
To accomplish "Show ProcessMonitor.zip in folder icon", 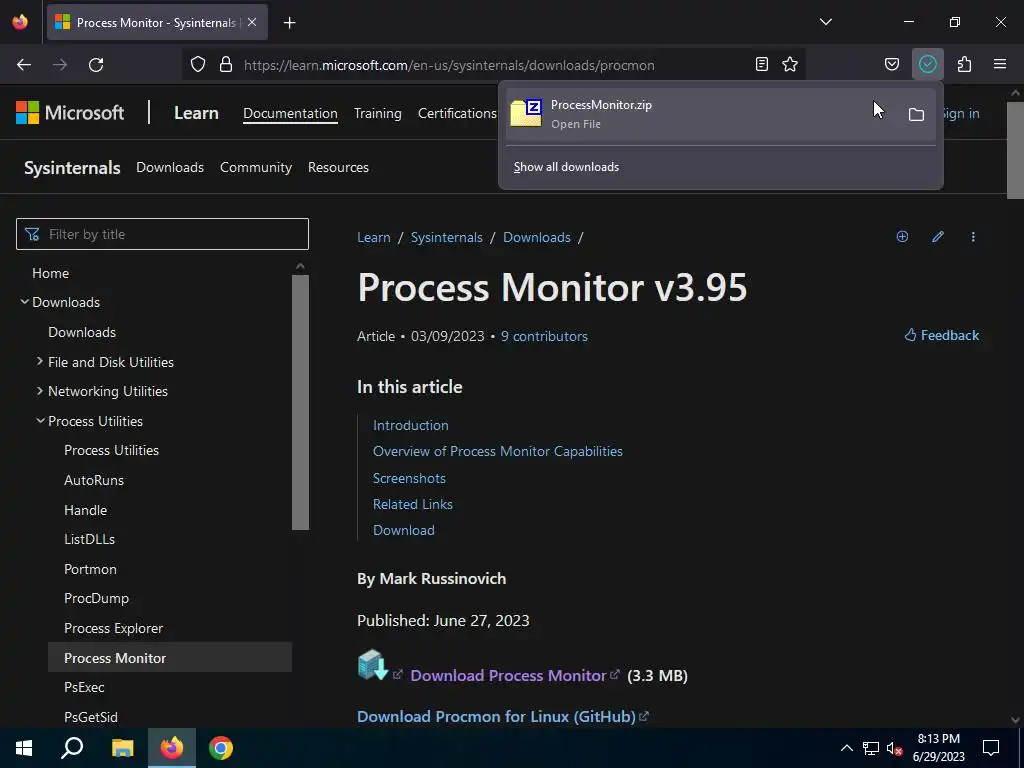I will (916, 115).
